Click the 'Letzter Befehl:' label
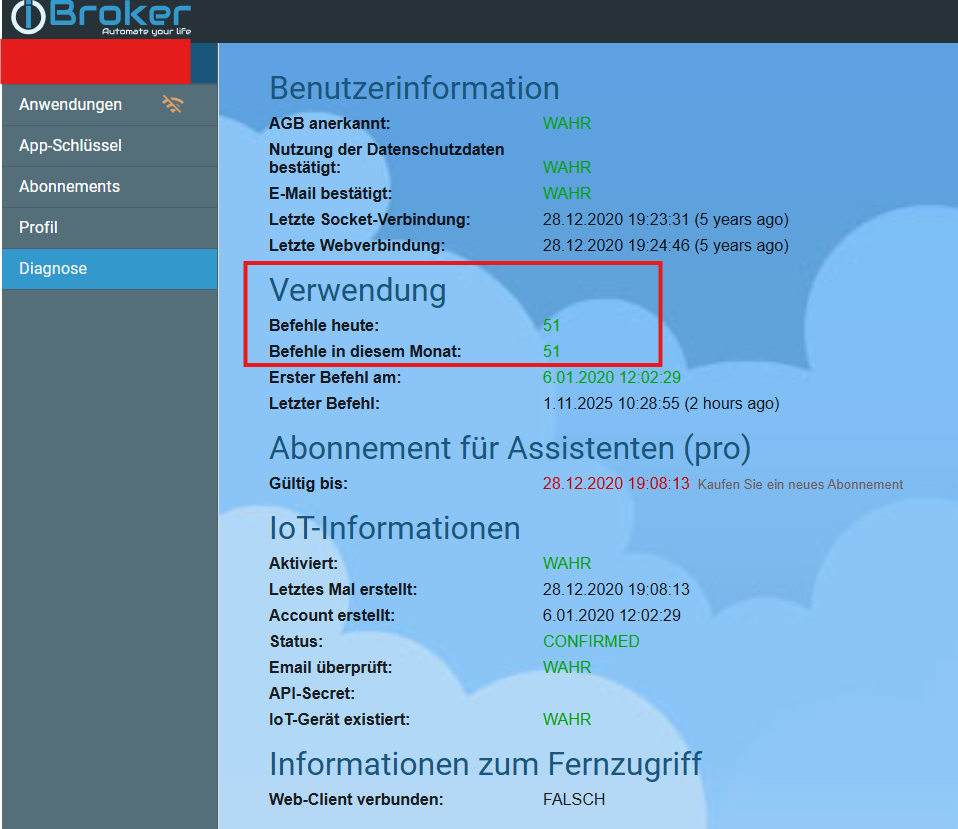 point(324,404)
